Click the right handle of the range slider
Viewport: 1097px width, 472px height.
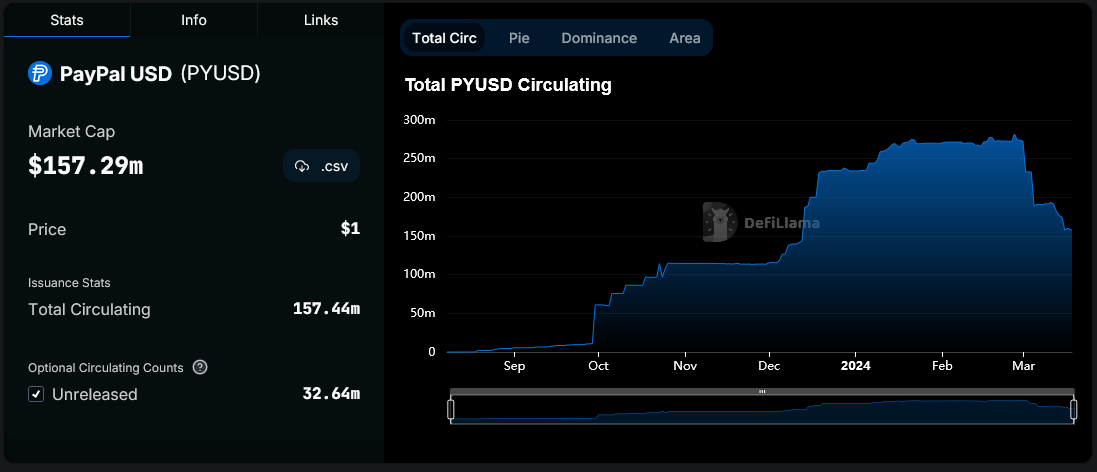[1073, 409]
